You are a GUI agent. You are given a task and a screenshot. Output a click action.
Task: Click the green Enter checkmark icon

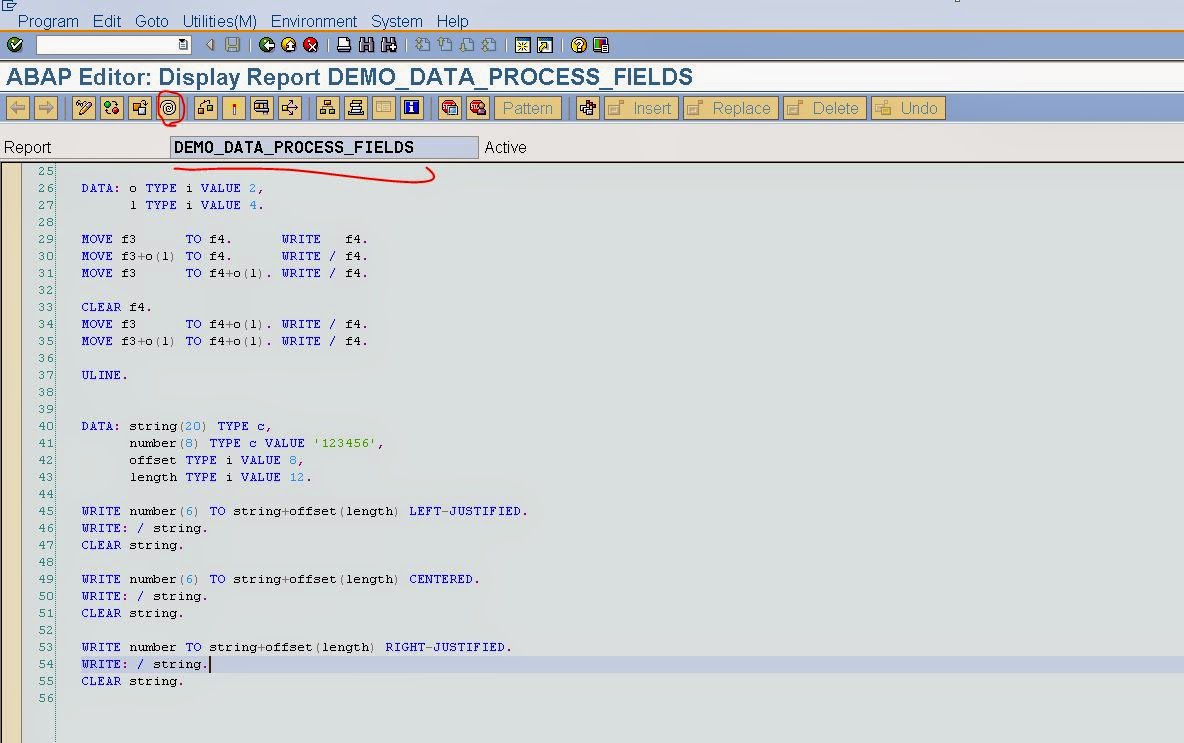[x=14, y=44]
